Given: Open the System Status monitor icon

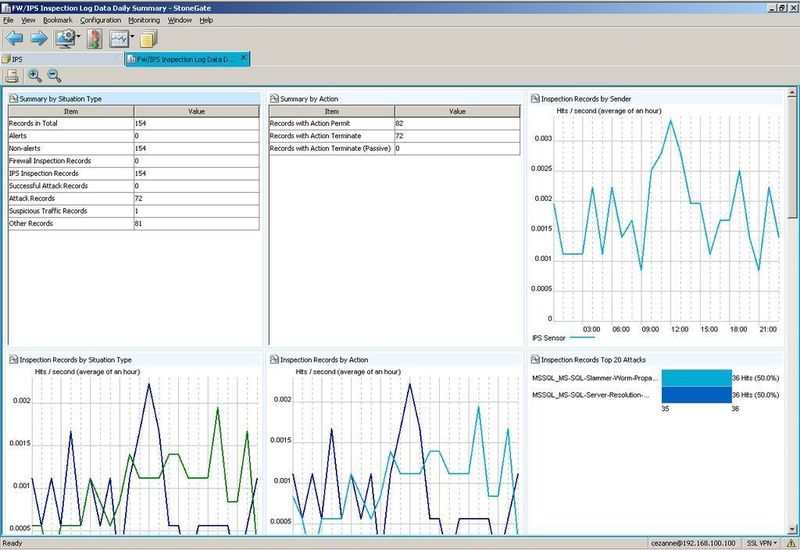Looking at the screenshot, I should (65, 38).
